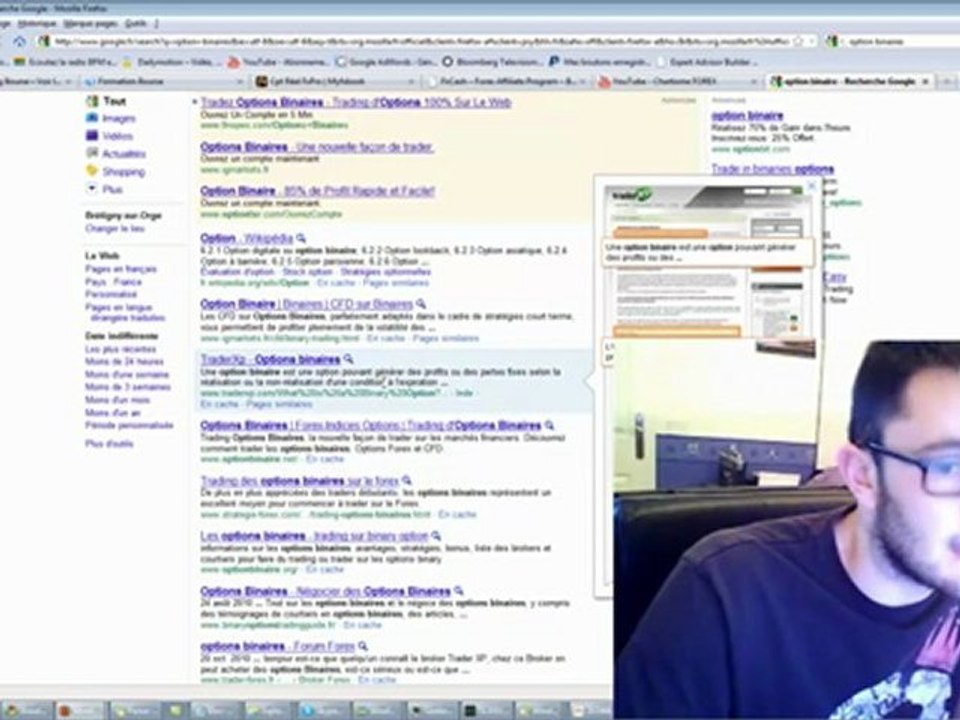Bookmark this page with the star icon
Screen dimensions: 960x720
(798, 41)
